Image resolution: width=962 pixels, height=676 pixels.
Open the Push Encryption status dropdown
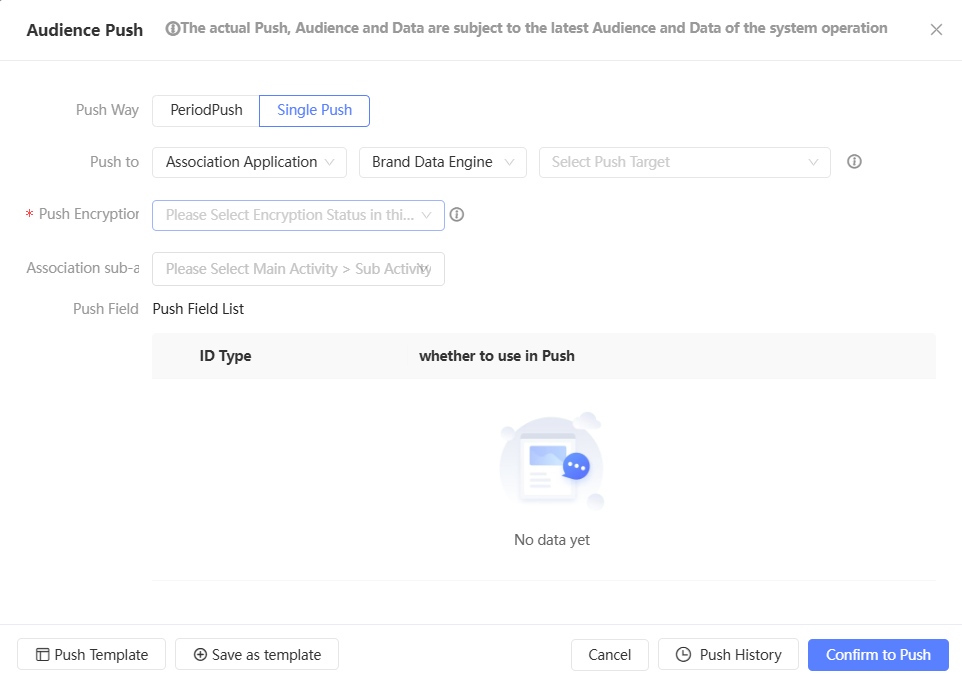pyautogui.click(x=298, y=215)
